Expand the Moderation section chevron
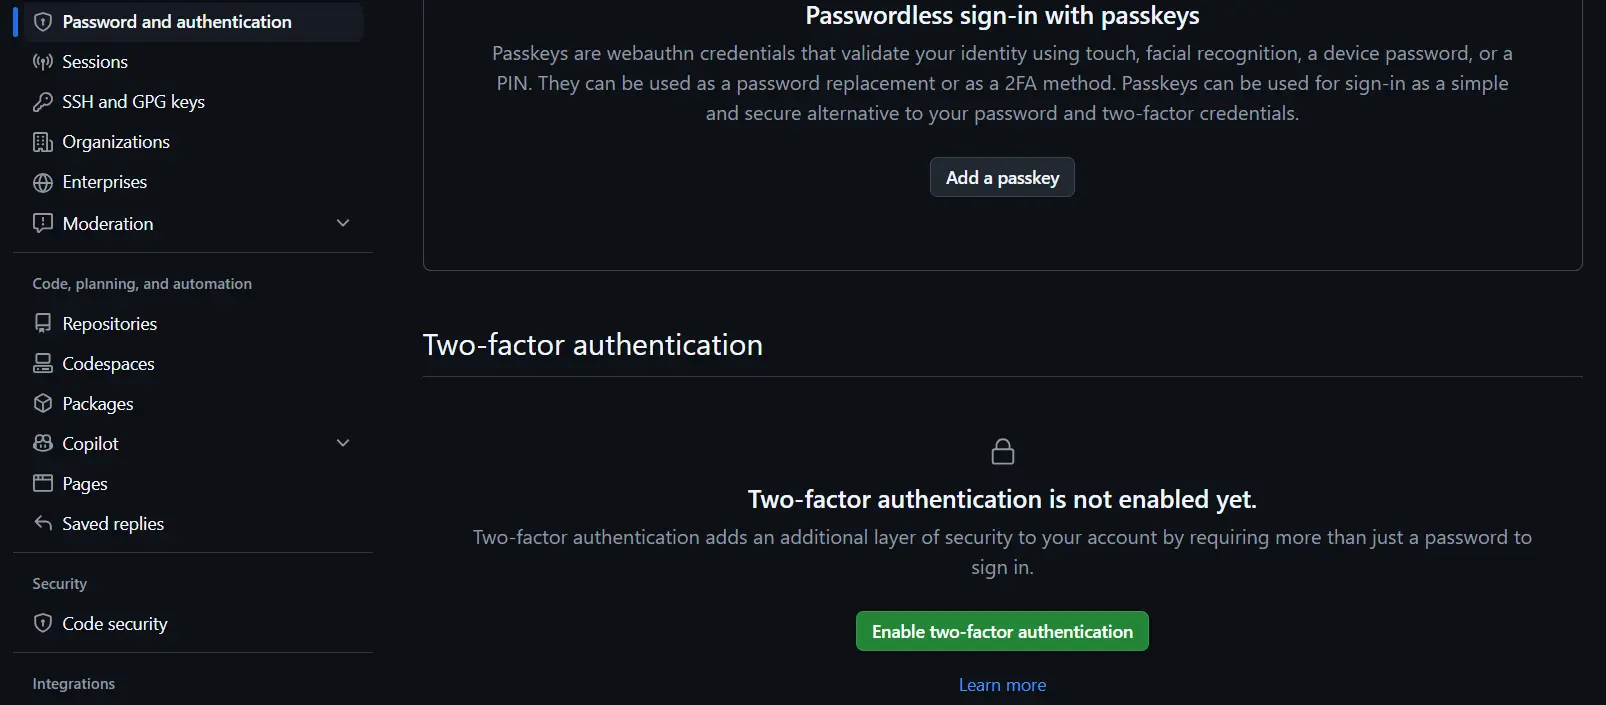Image resolution: width=1606 pixels, height=705 pixels. [x=343, y=223]
